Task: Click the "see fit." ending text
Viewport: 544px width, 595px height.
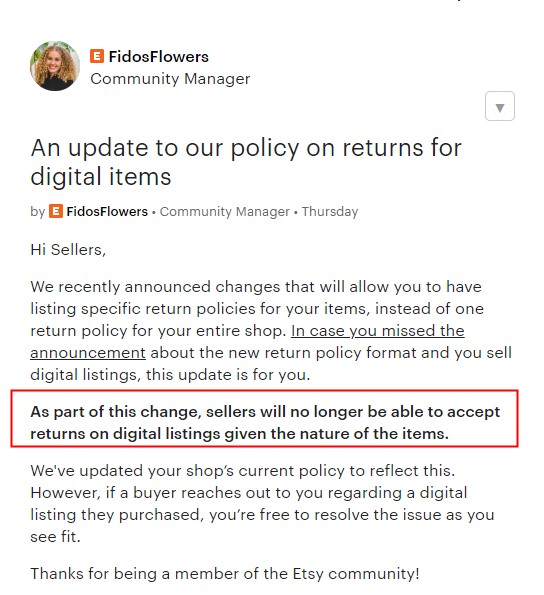Action: (55, 537)
